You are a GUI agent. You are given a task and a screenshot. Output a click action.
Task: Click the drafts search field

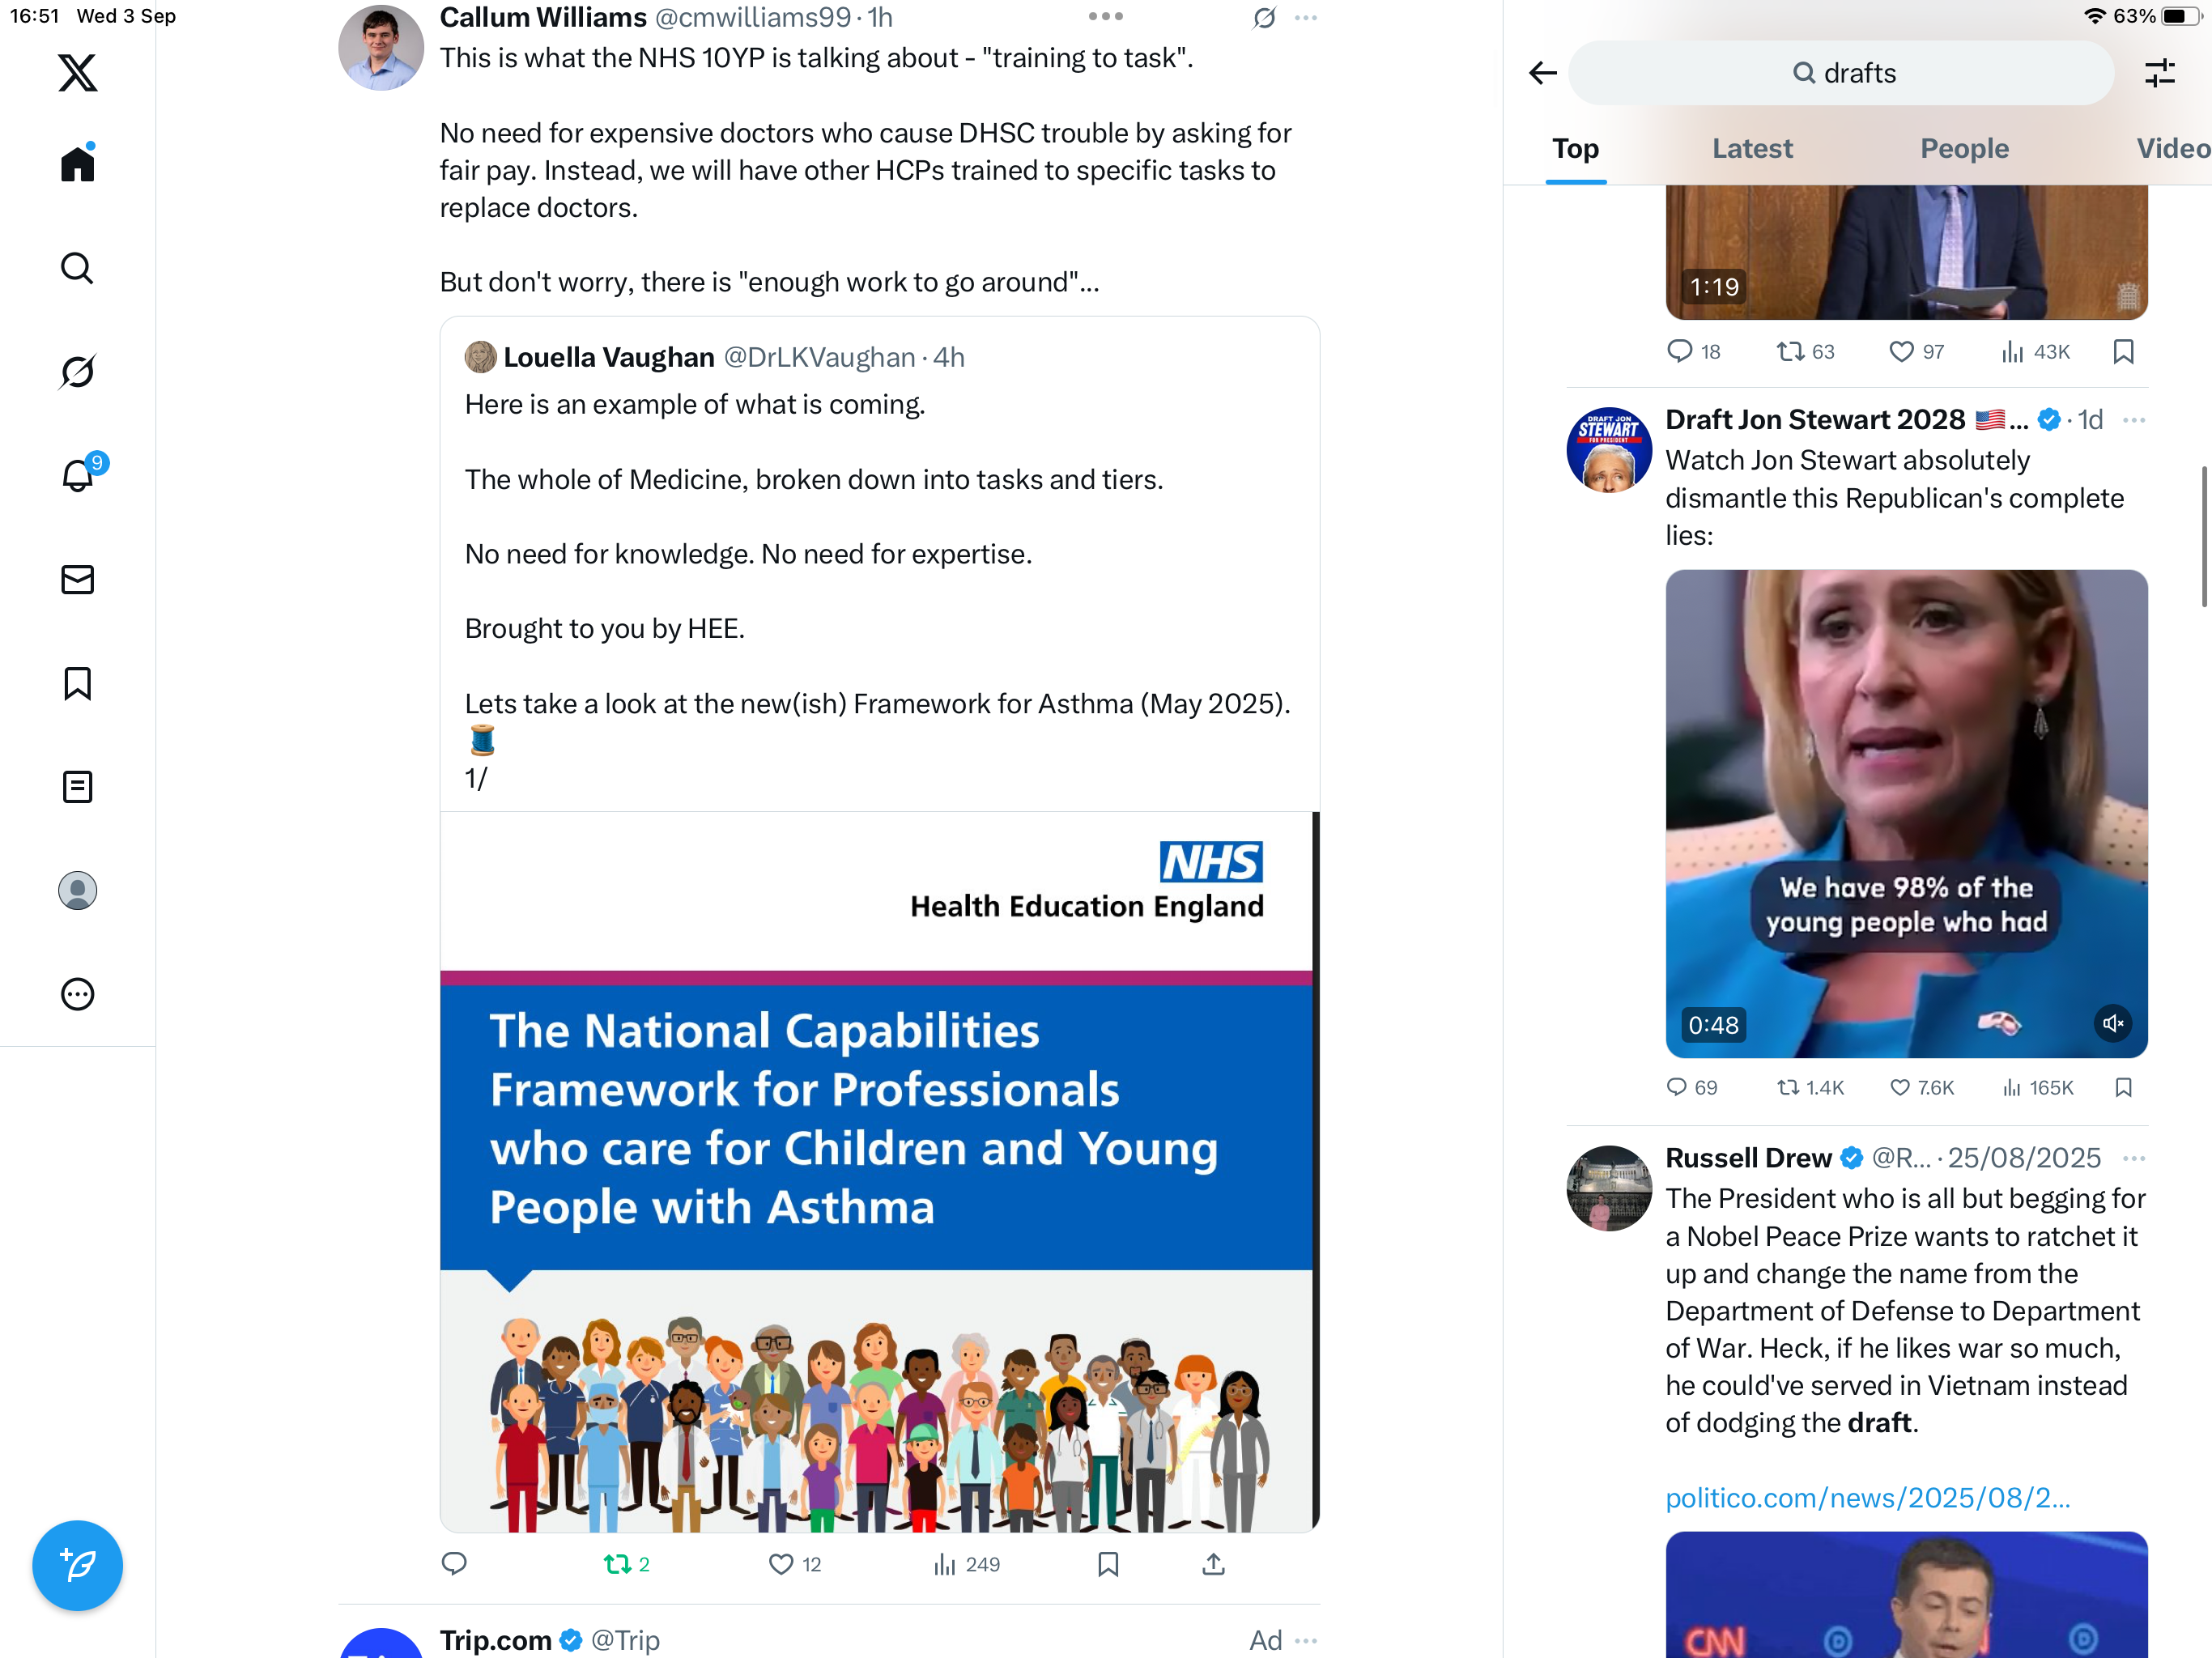[x=1841, y=73]
